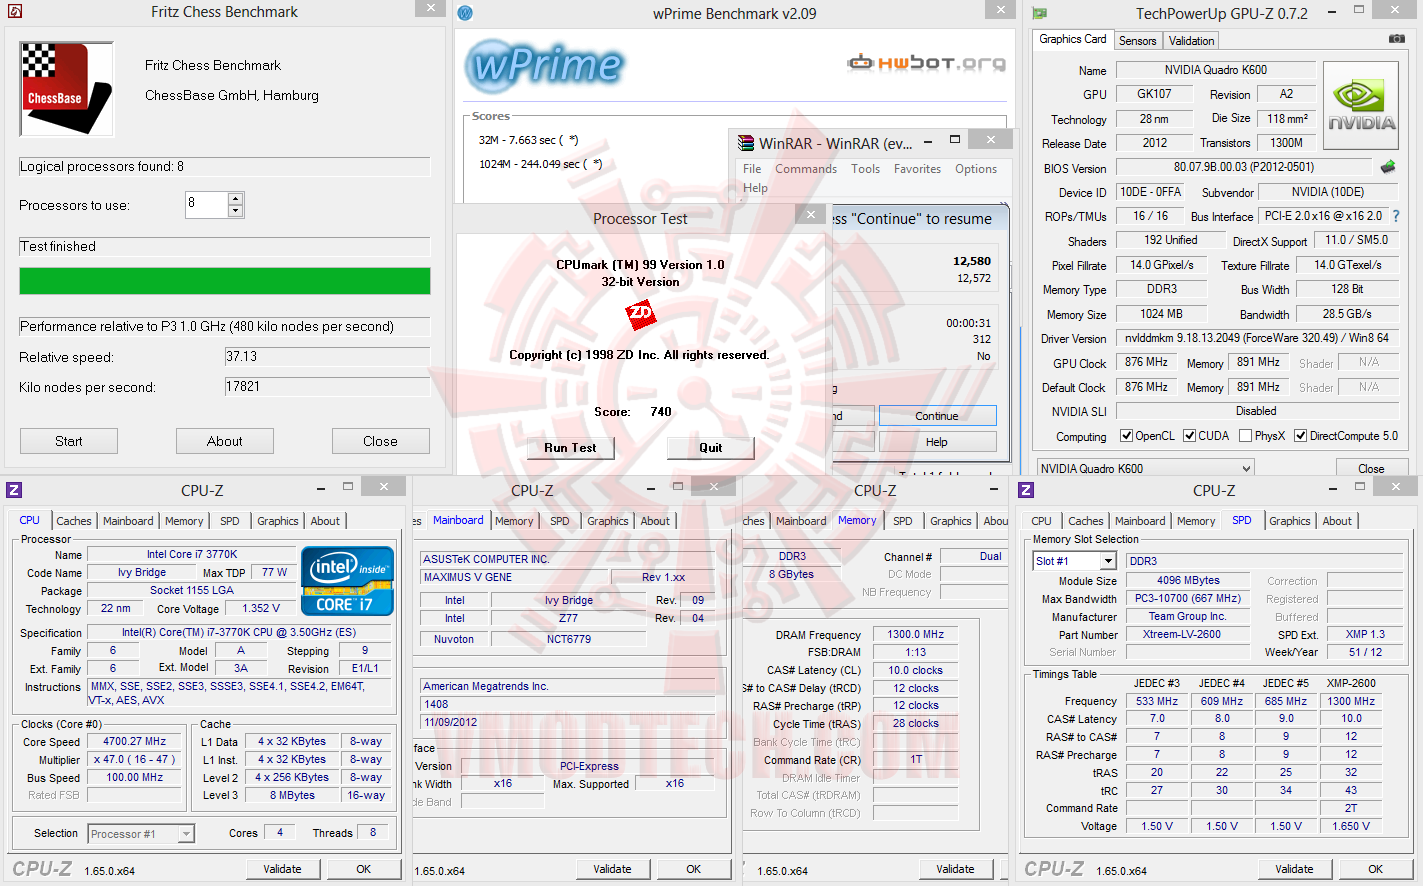Click the GPU Name field NVIDIA Quadro K600

[1216, 70]
